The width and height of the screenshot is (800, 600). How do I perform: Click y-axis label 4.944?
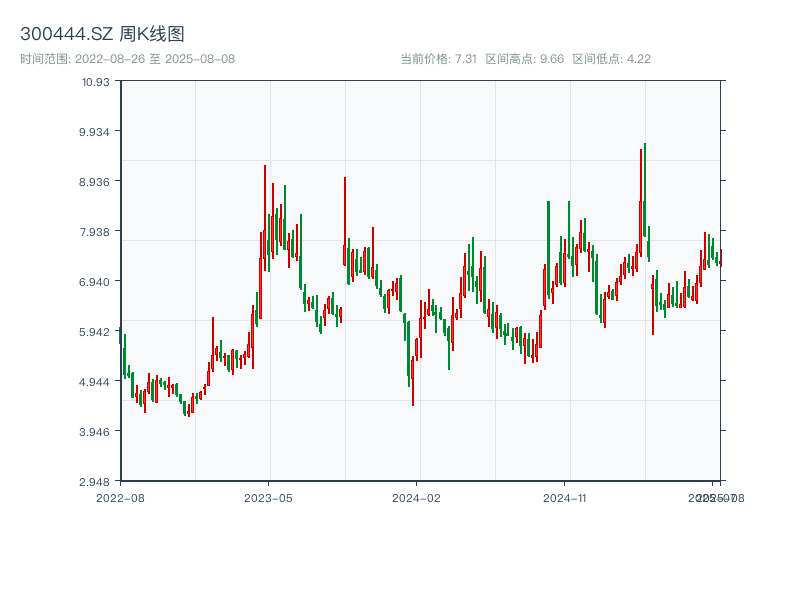[94, 382]
